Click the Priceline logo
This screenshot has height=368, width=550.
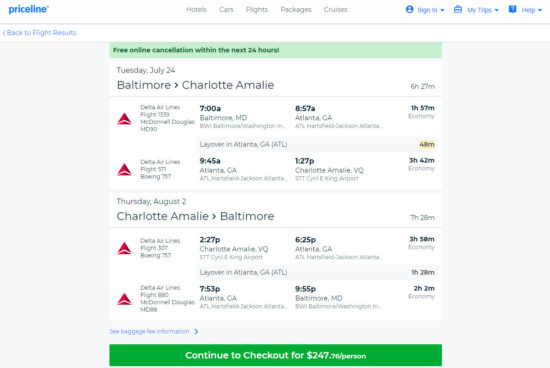28,9
